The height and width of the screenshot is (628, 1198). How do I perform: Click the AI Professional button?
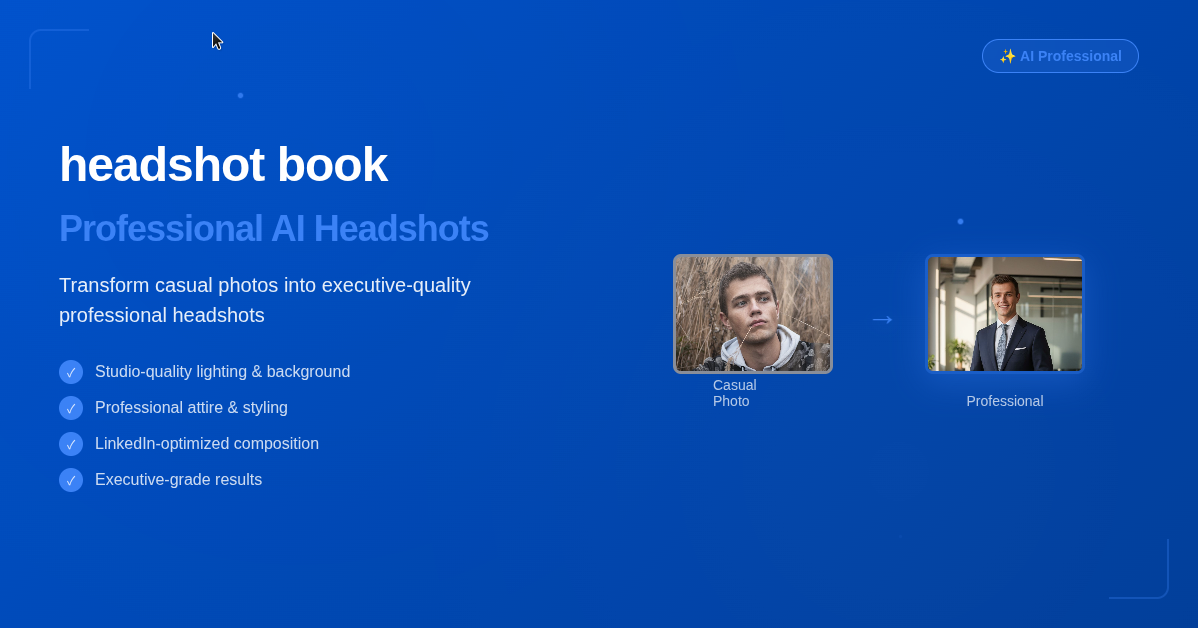[1060, 56]
